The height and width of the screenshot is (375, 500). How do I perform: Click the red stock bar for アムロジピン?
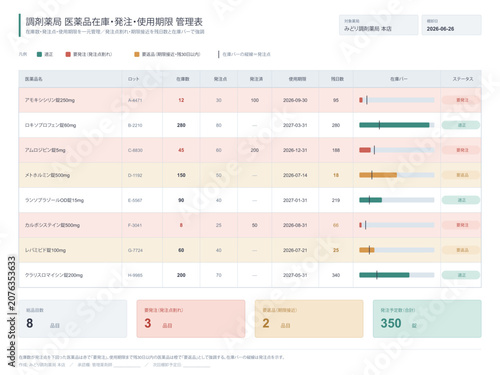[x=365, y=150]
